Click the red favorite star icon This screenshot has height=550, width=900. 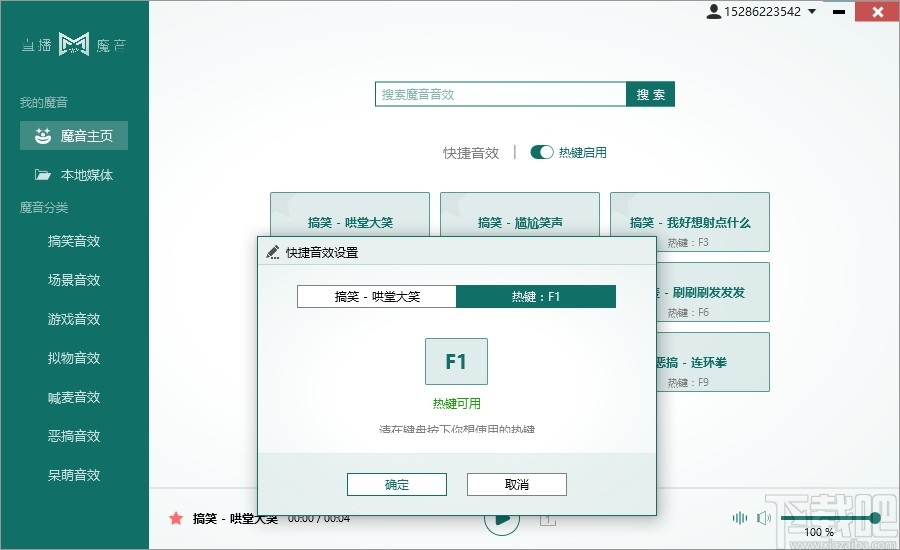point(176,518)
